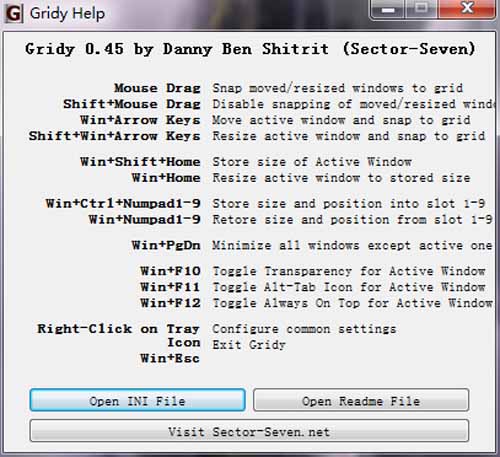Click the Gridy Help title text
Viewport: 500px width, 457px height.
tap(67, 14)
